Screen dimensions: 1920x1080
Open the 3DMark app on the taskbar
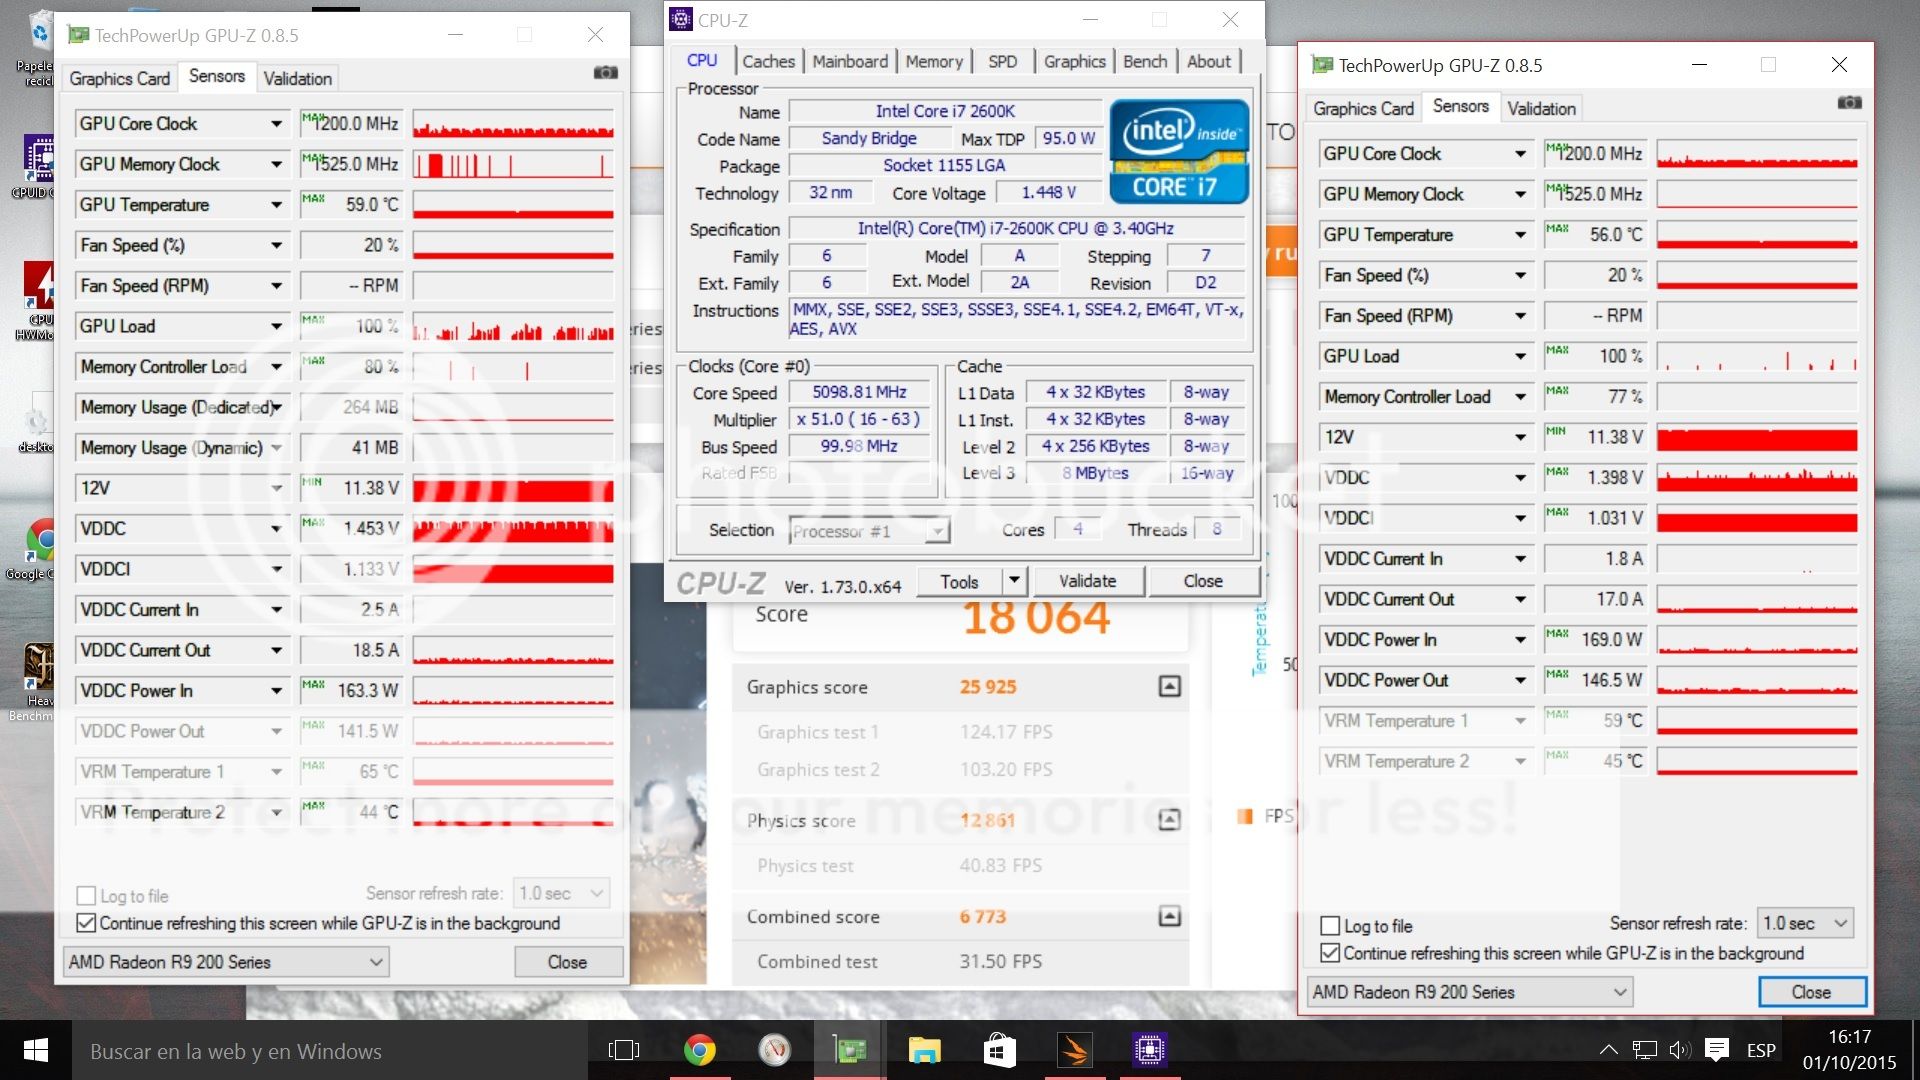(1074, 1050)
